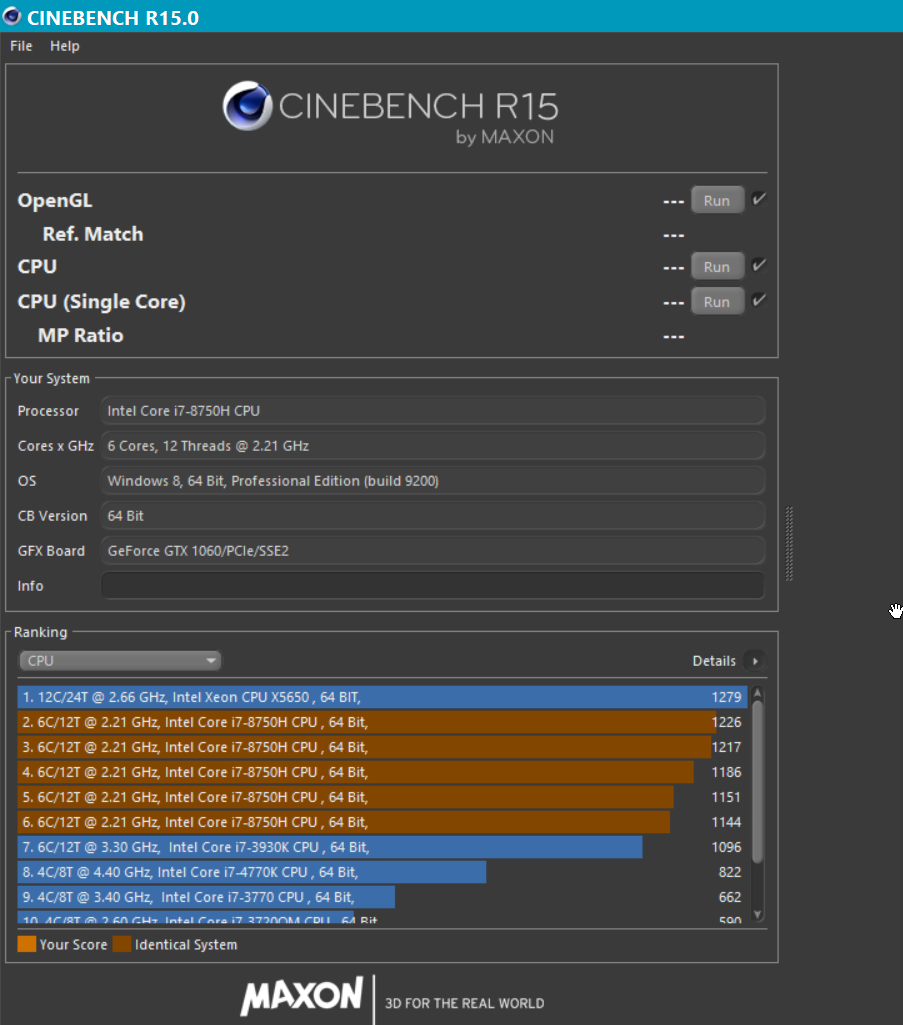Click the Identical System brown swatch
Viewport: 903px width, 1025px height.
[x=122, y=944]
